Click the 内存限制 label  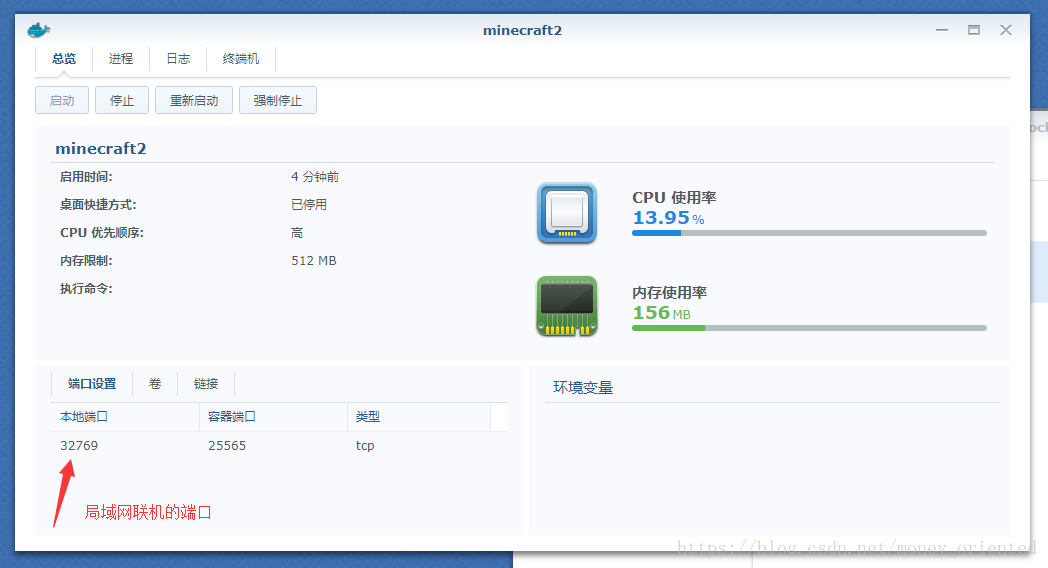[x=86, y=261]
